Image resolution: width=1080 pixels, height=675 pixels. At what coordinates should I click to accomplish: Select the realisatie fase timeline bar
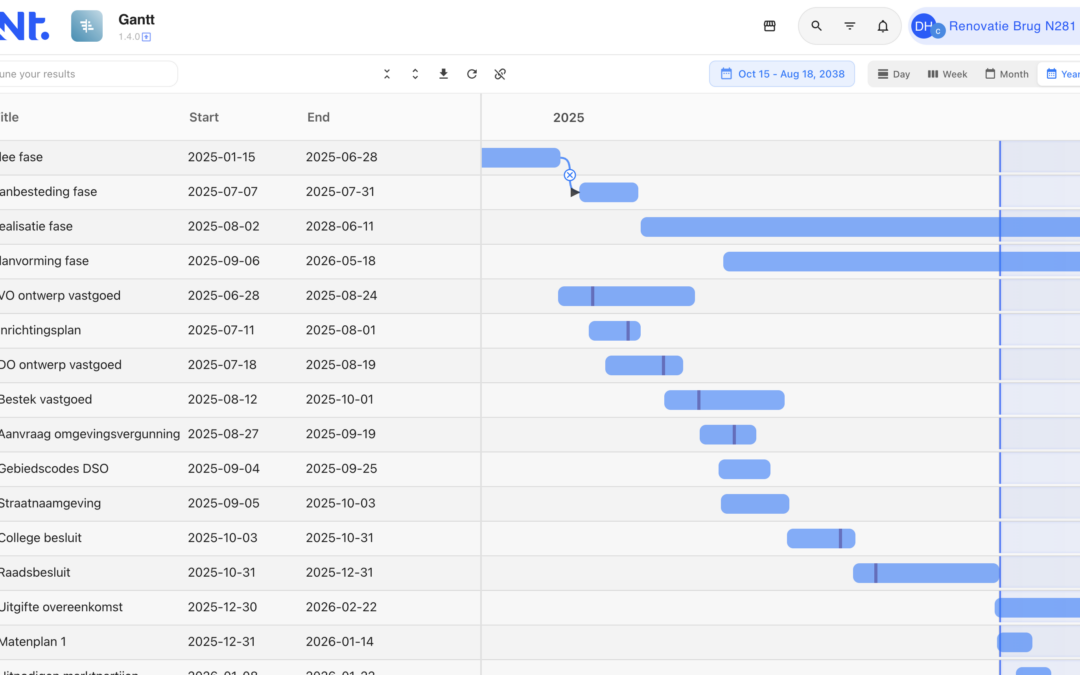[x=860, y=227]
